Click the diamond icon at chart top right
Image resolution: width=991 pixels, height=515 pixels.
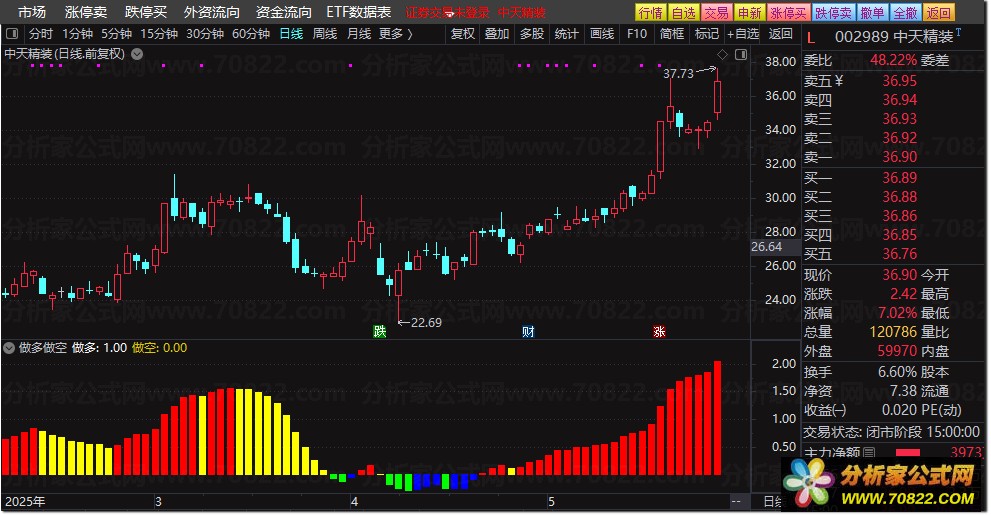722,55
